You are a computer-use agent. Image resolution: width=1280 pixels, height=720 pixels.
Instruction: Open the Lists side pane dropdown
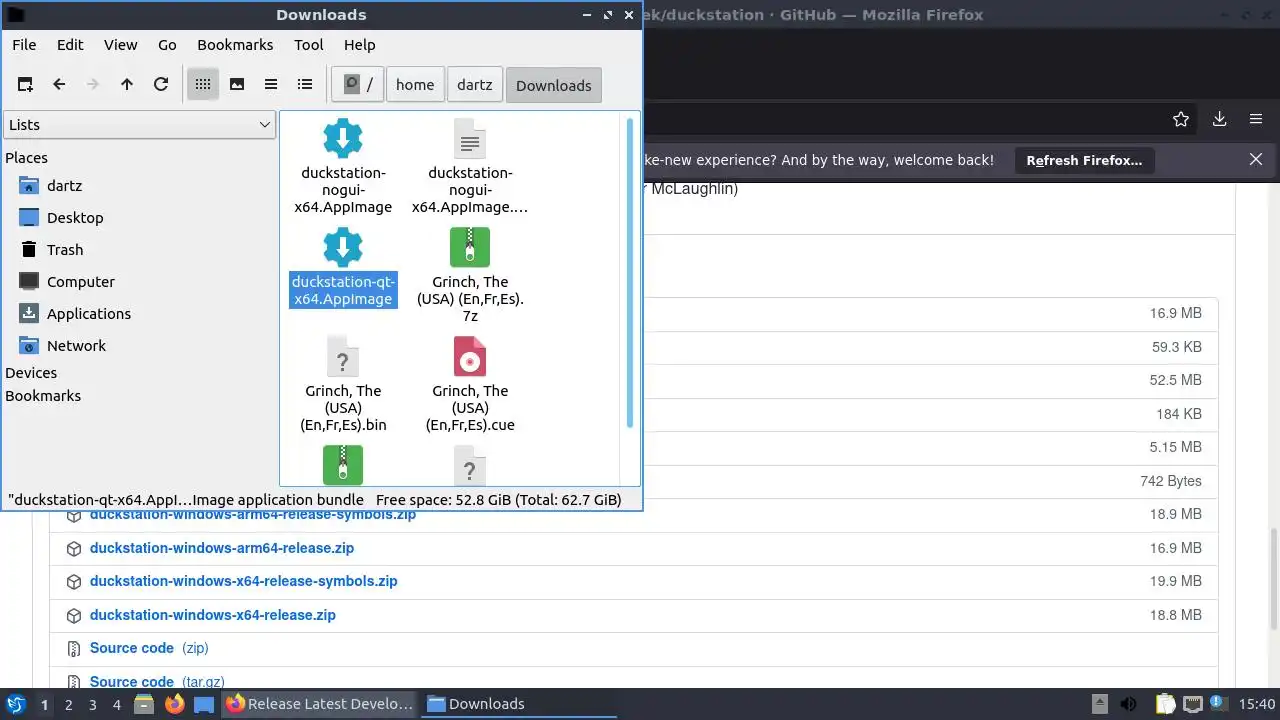[139, 125]
